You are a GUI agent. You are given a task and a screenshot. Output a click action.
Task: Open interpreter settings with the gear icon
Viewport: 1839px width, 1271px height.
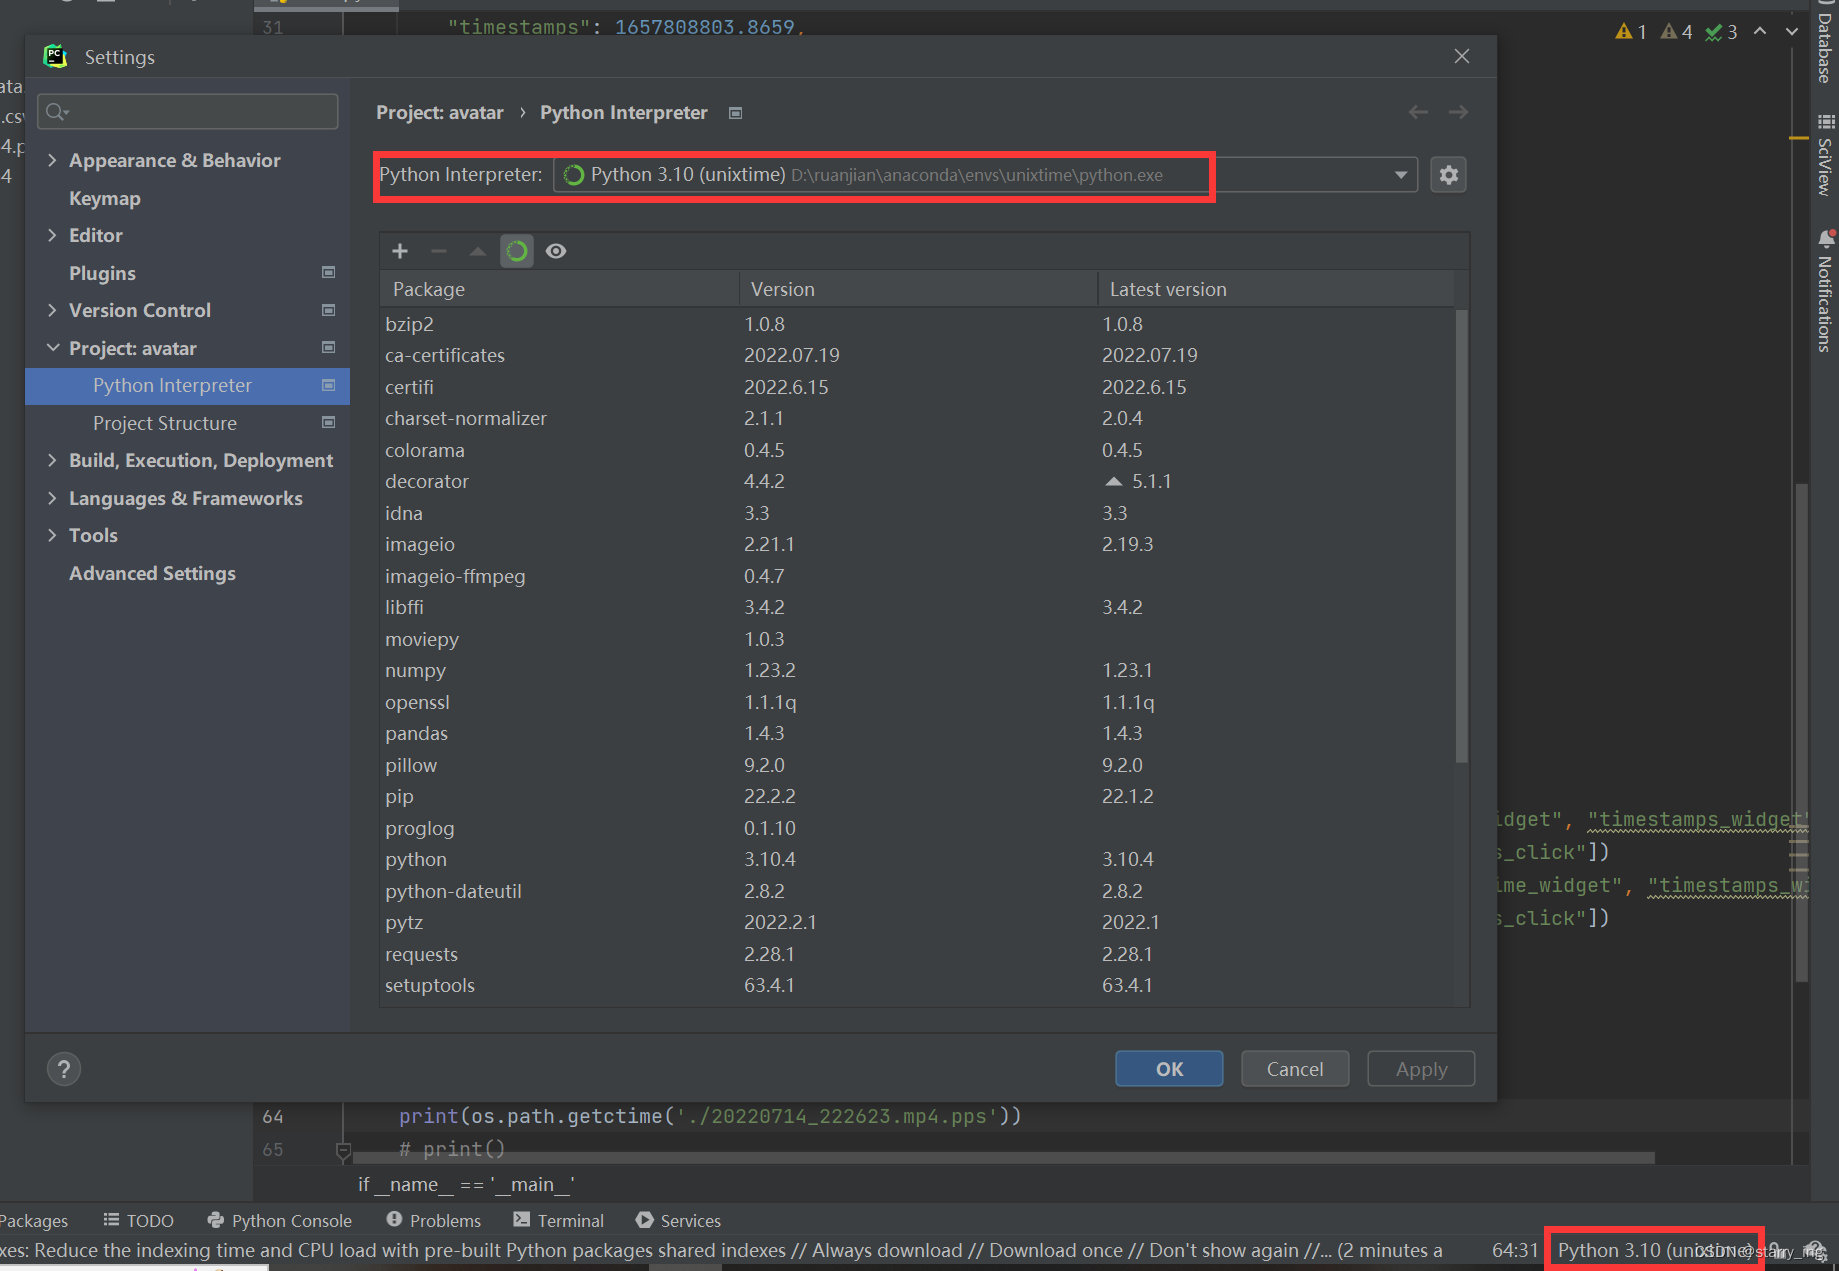1448,174
